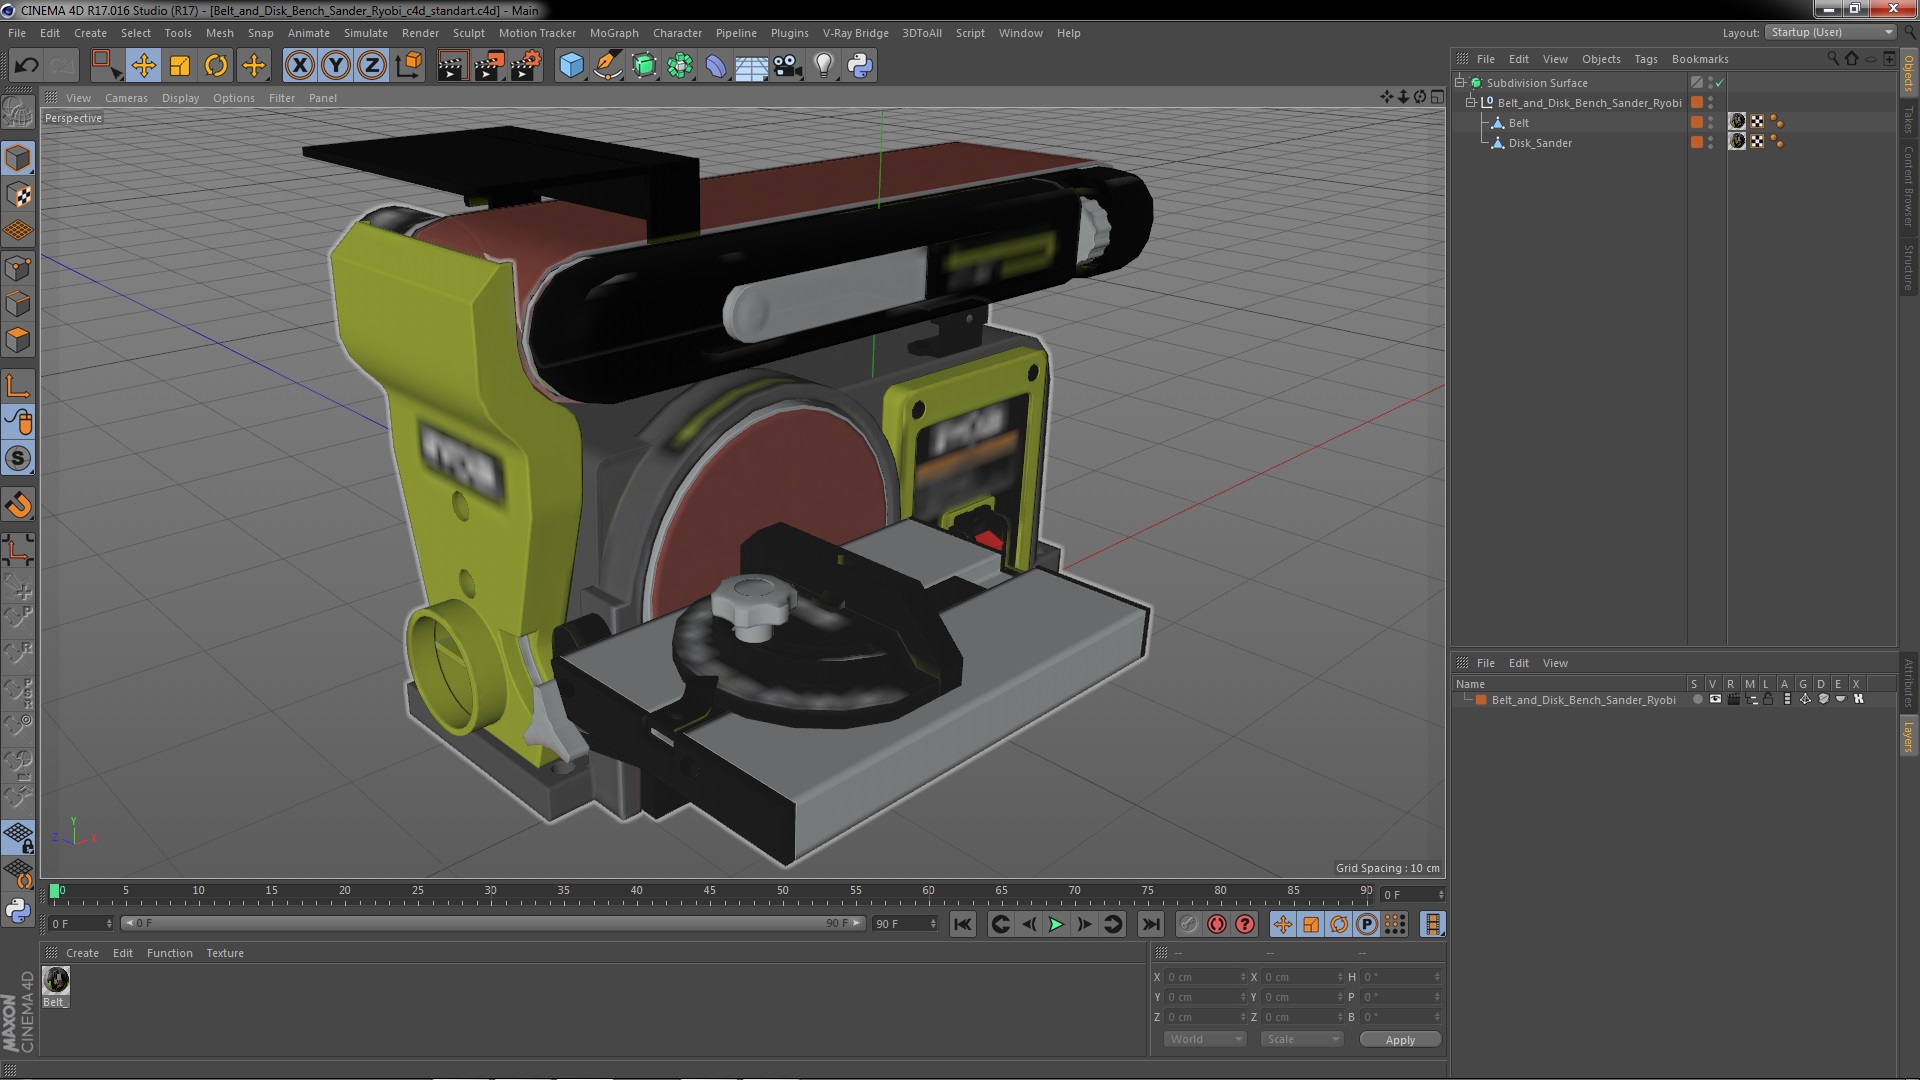Click the Render to Picture Viewer icon
Image resolution: width=1920 pixels, height=1080 pixels.
pyautogui.click(x=489, y=66)
